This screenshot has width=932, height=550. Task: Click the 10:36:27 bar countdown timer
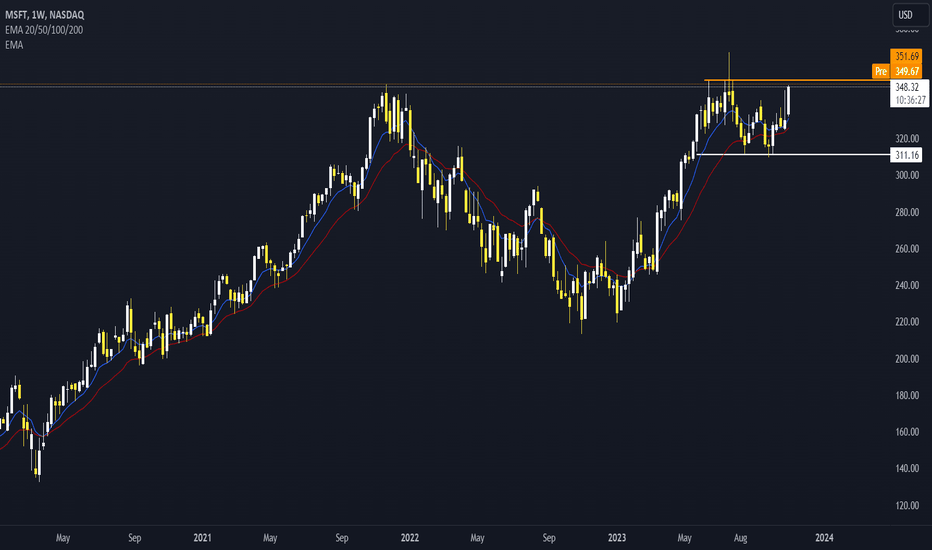click(x=909, y=100)
